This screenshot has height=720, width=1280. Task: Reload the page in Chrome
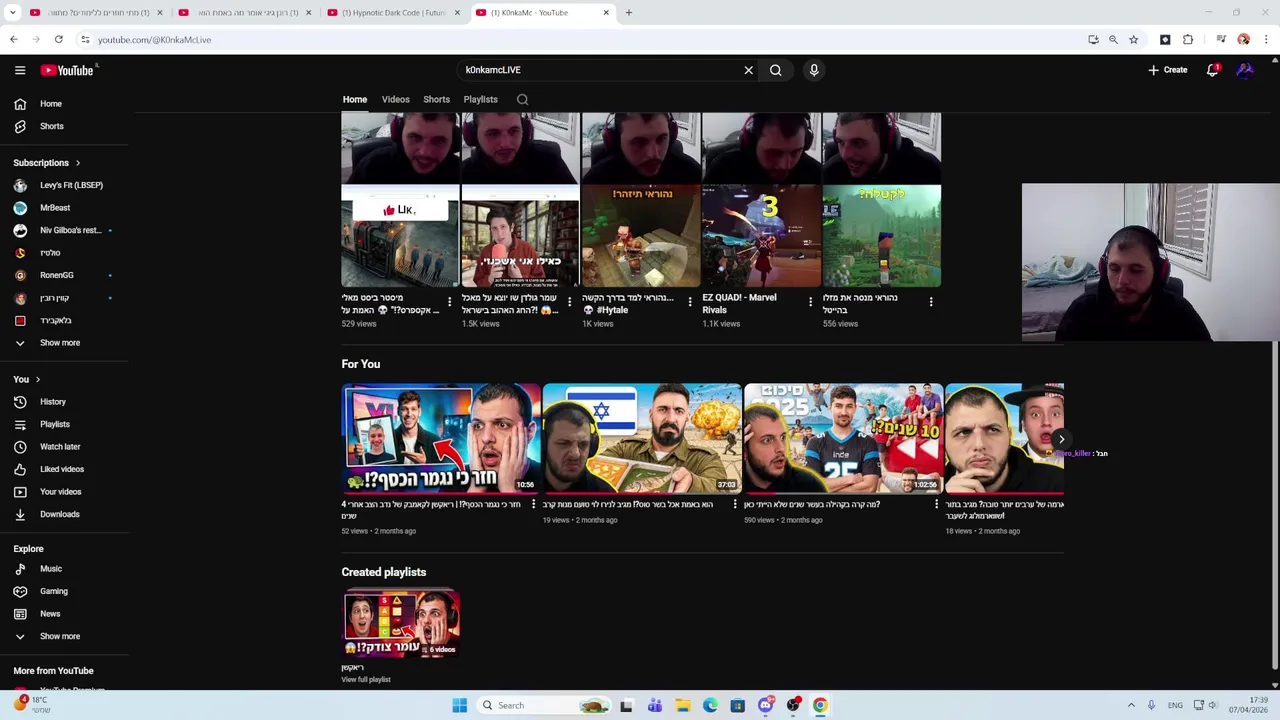click(59, 40)
